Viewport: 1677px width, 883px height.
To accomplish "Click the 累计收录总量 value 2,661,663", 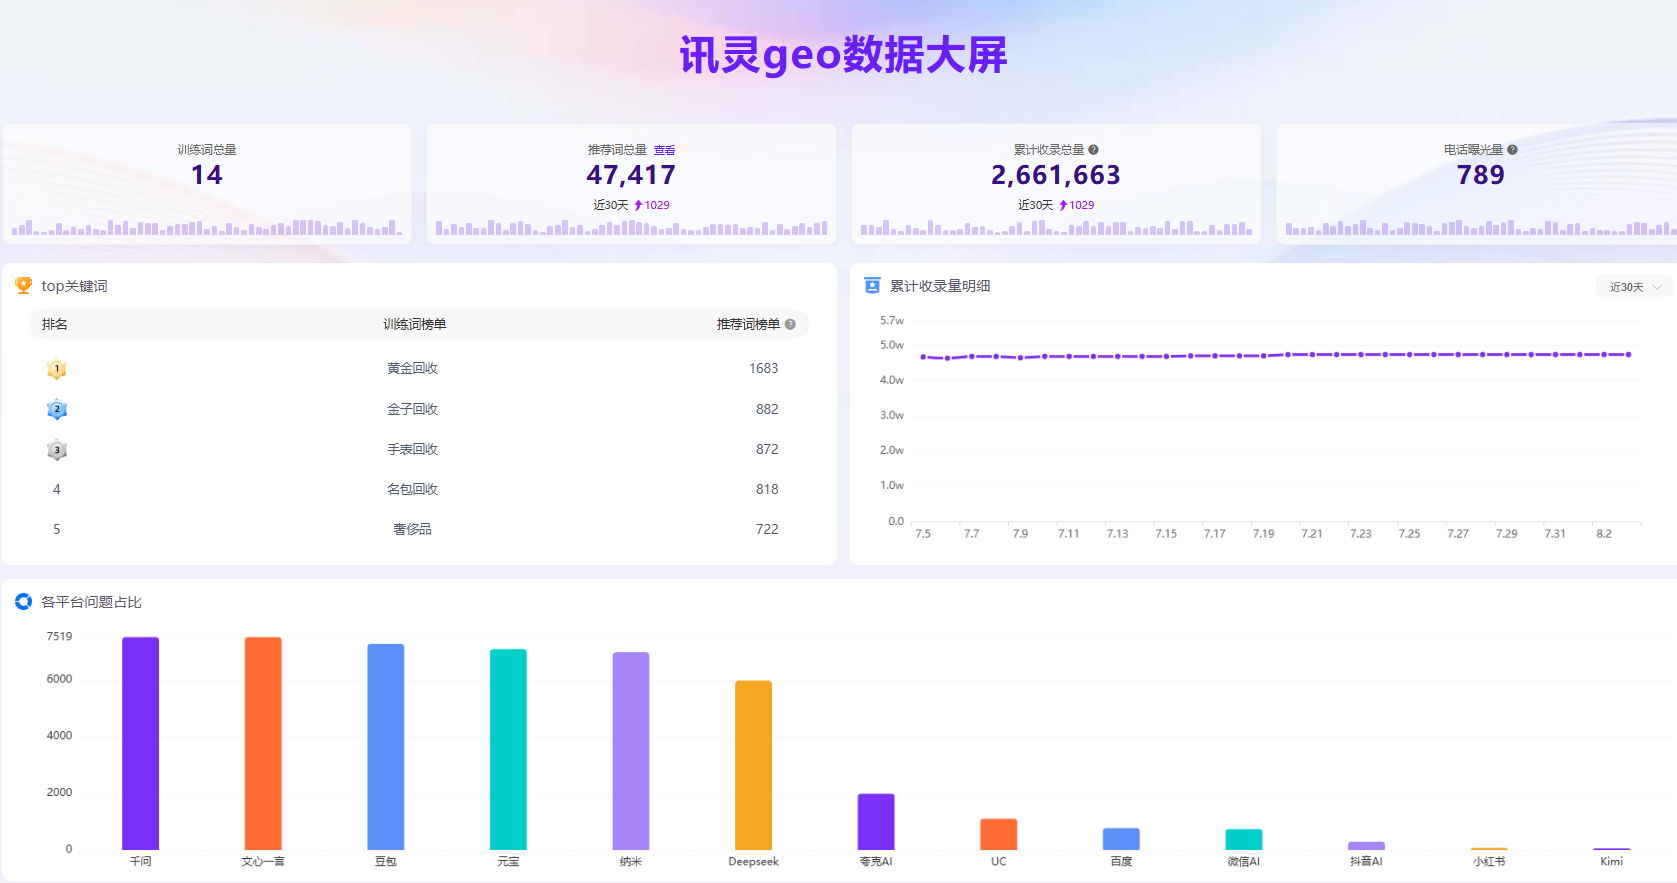I will pos(1056,175).
